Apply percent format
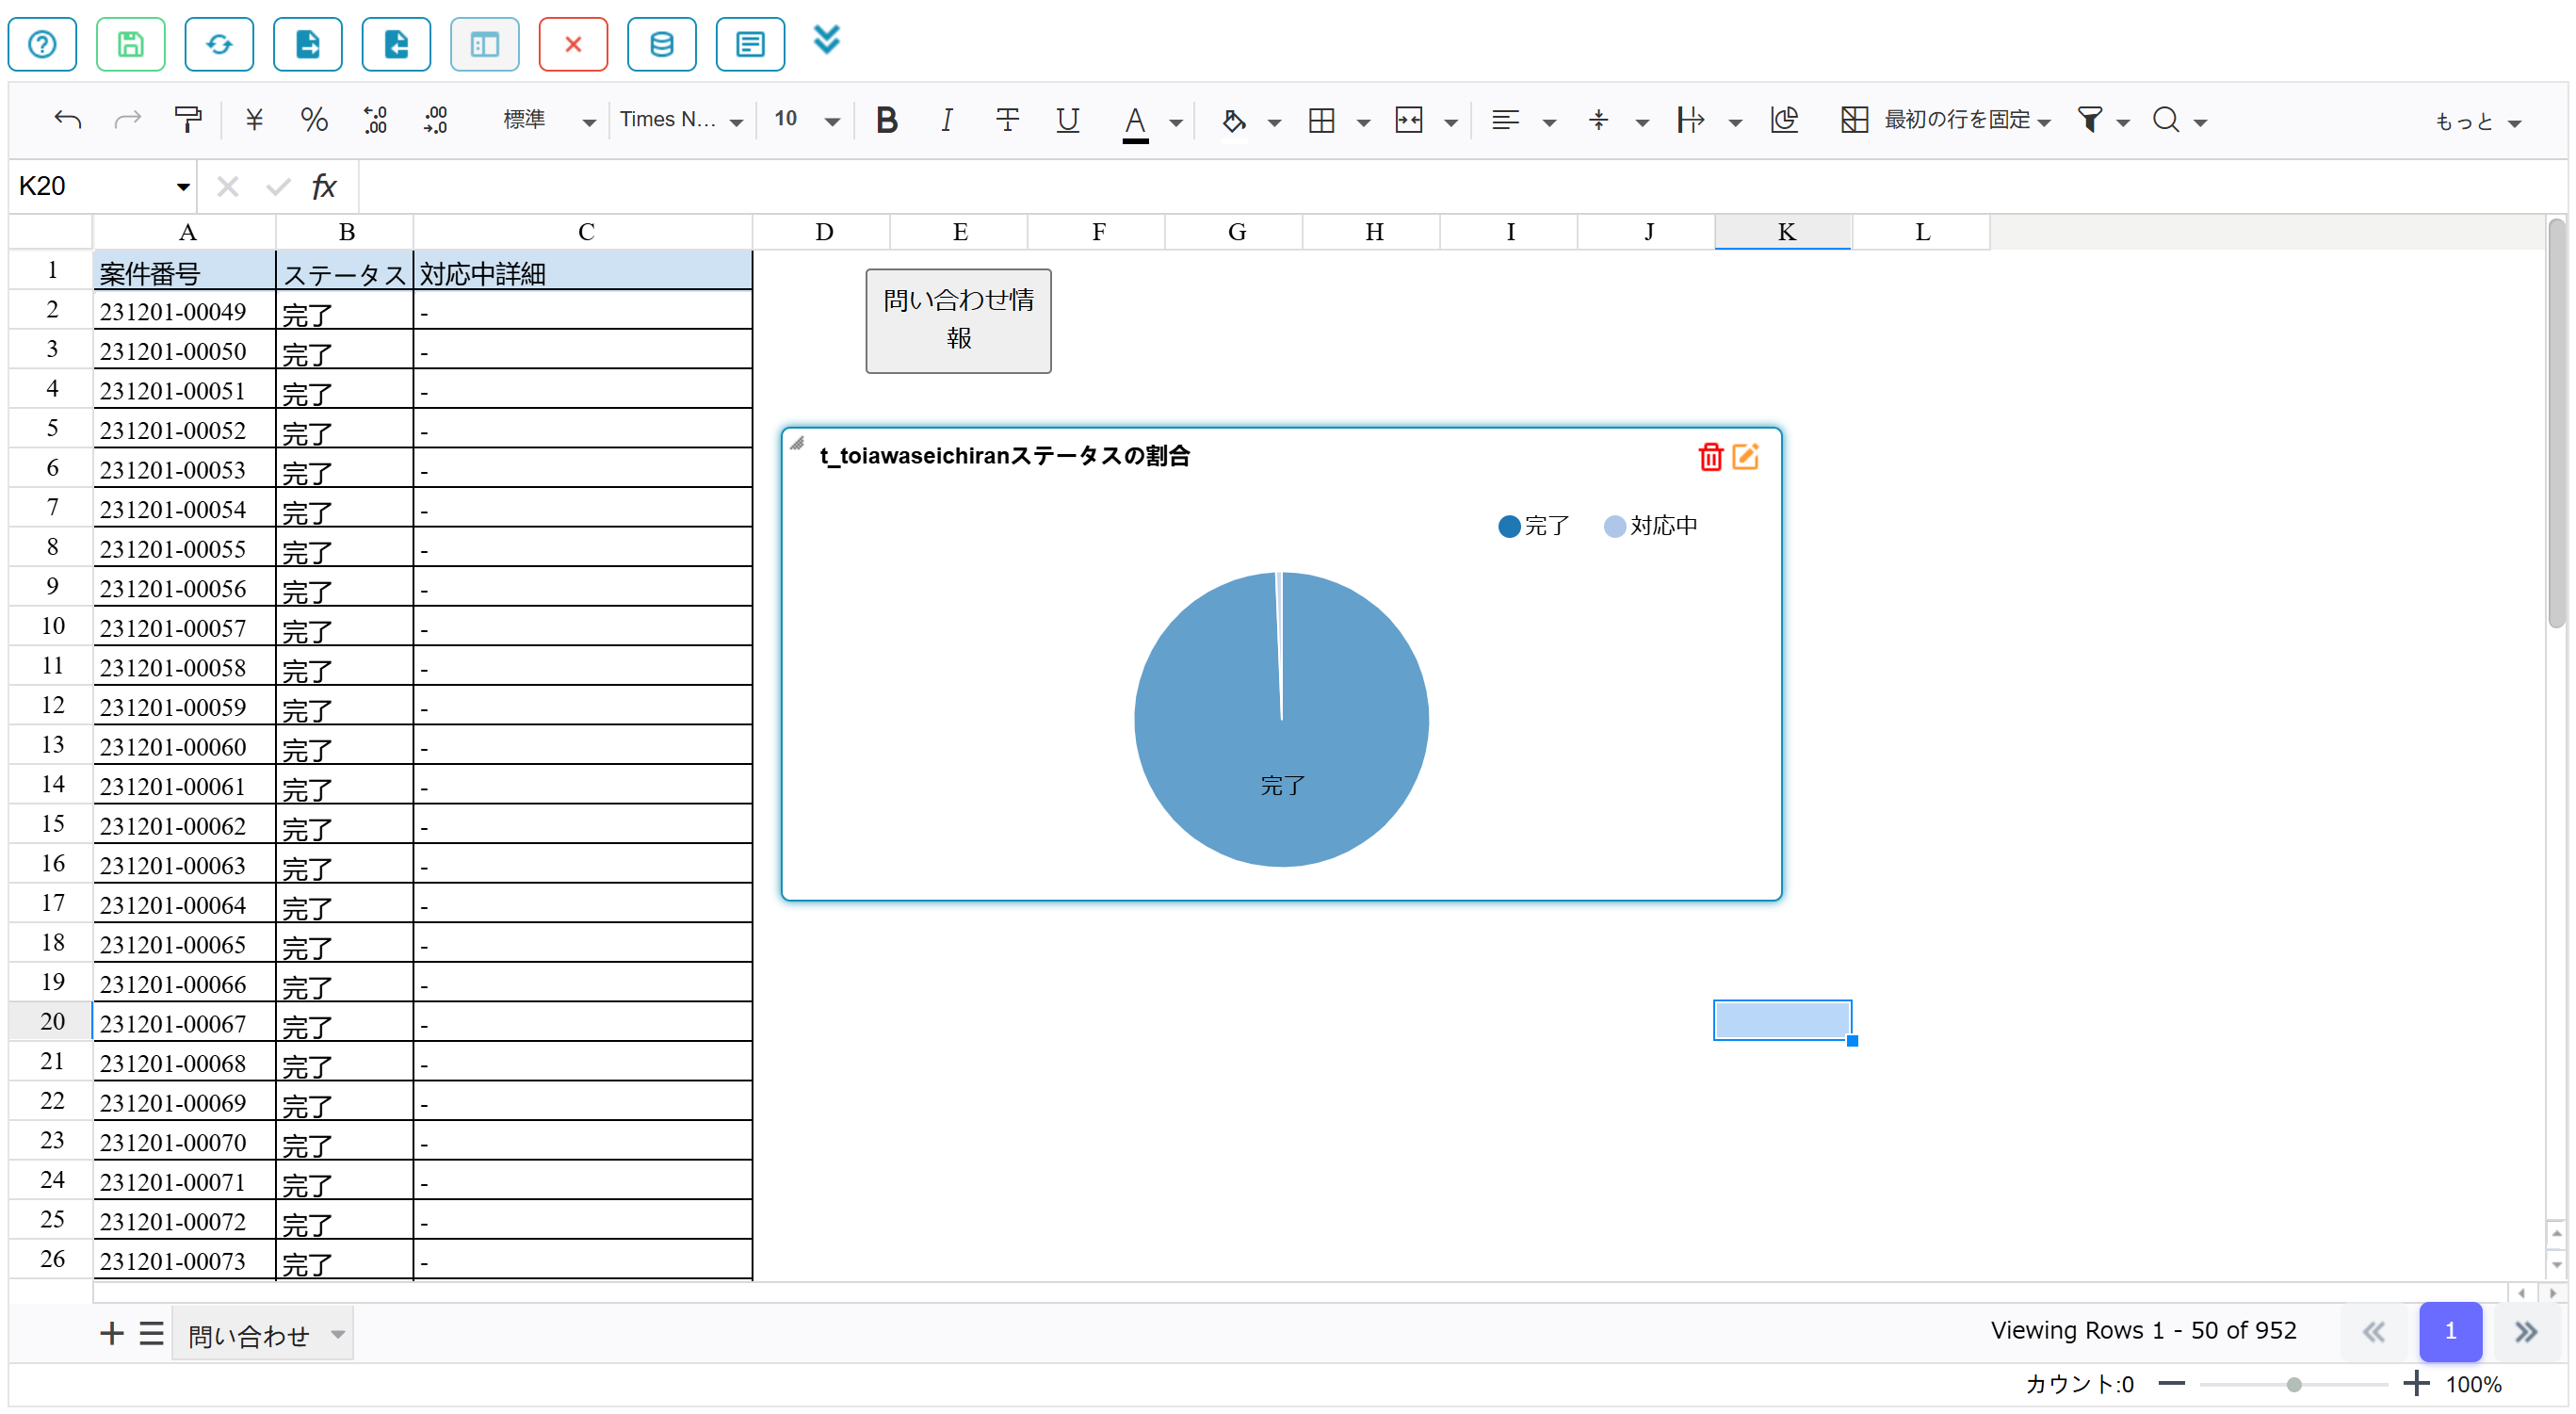This screenshot has width=2576, height=1414. (x=314, y=120)
